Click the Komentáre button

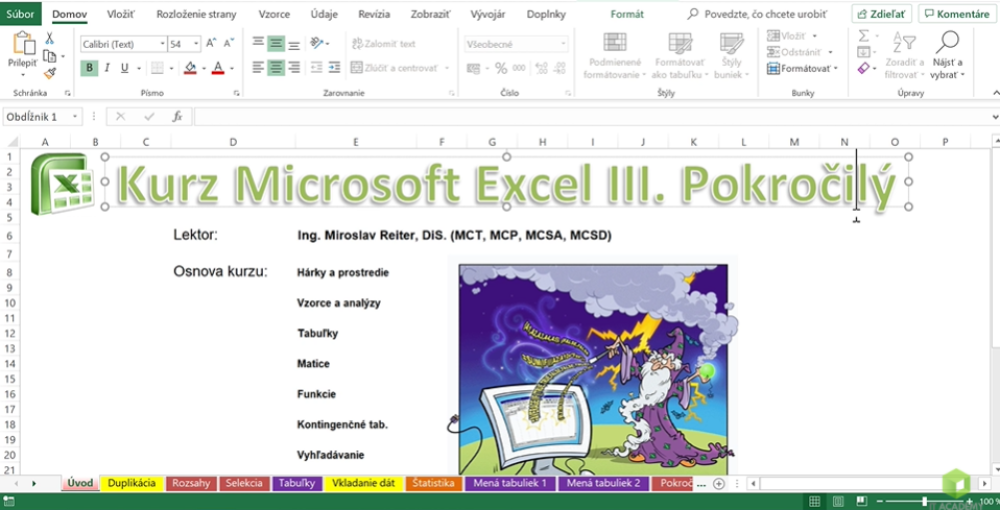coord(956,14)
